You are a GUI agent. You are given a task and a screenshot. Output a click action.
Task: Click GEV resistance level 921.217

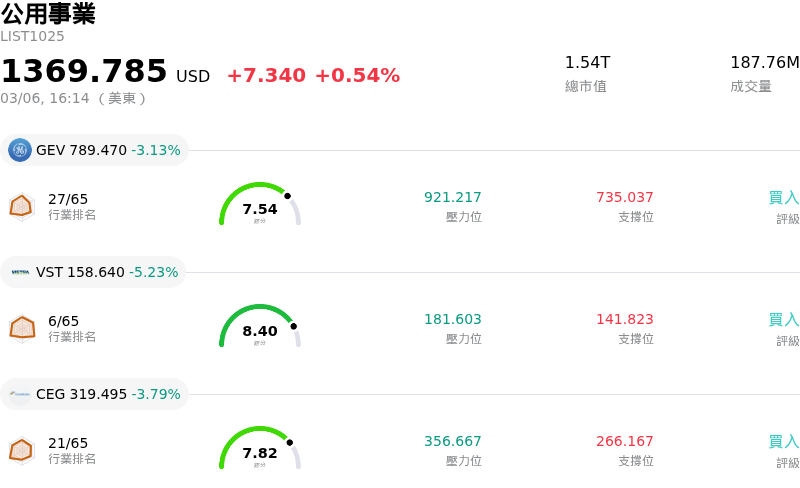pyautogui.click(x=452, y=198)
